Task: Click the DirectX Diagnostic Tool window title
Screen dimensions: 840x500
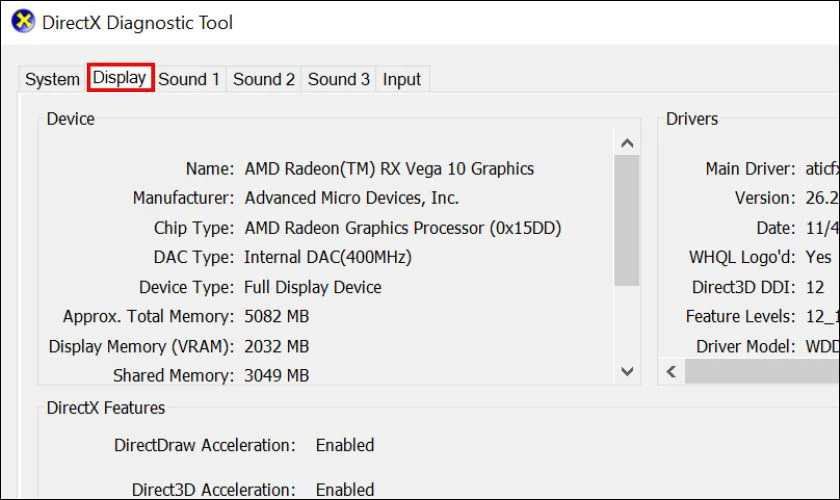Action: [137, 23]
